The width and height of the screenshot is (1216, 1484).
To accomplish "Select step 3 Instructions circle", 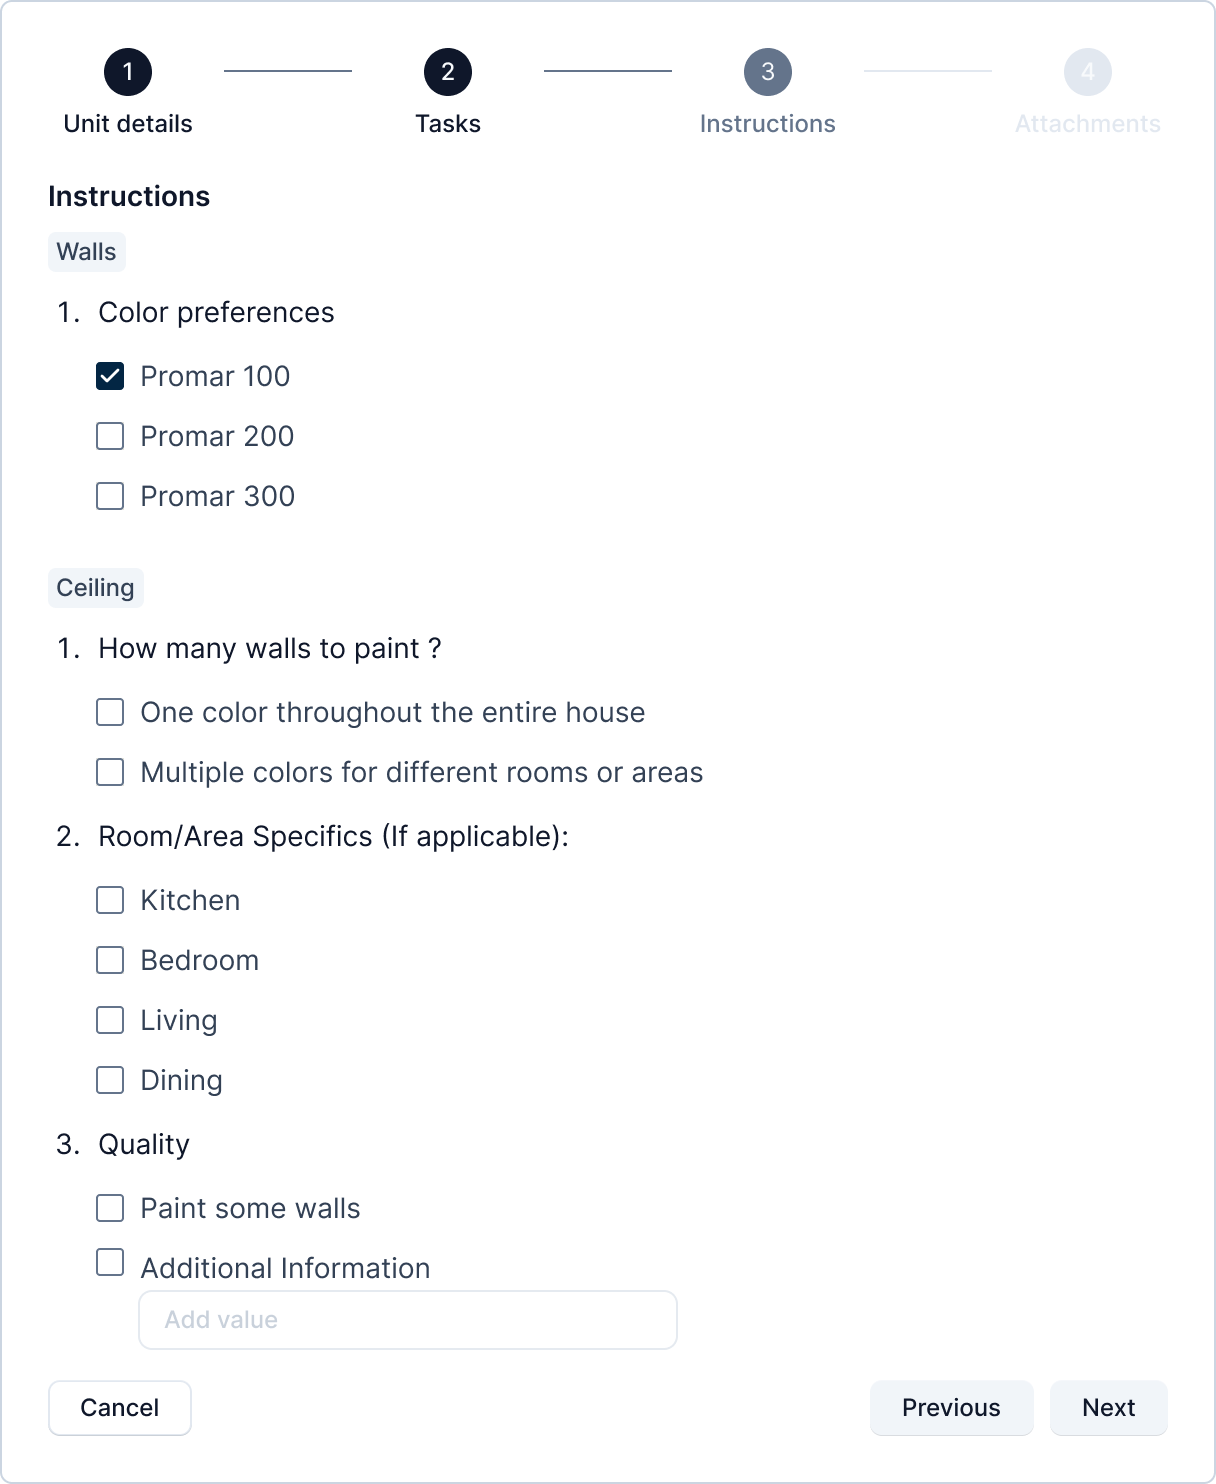I will [x=768, y=72].
